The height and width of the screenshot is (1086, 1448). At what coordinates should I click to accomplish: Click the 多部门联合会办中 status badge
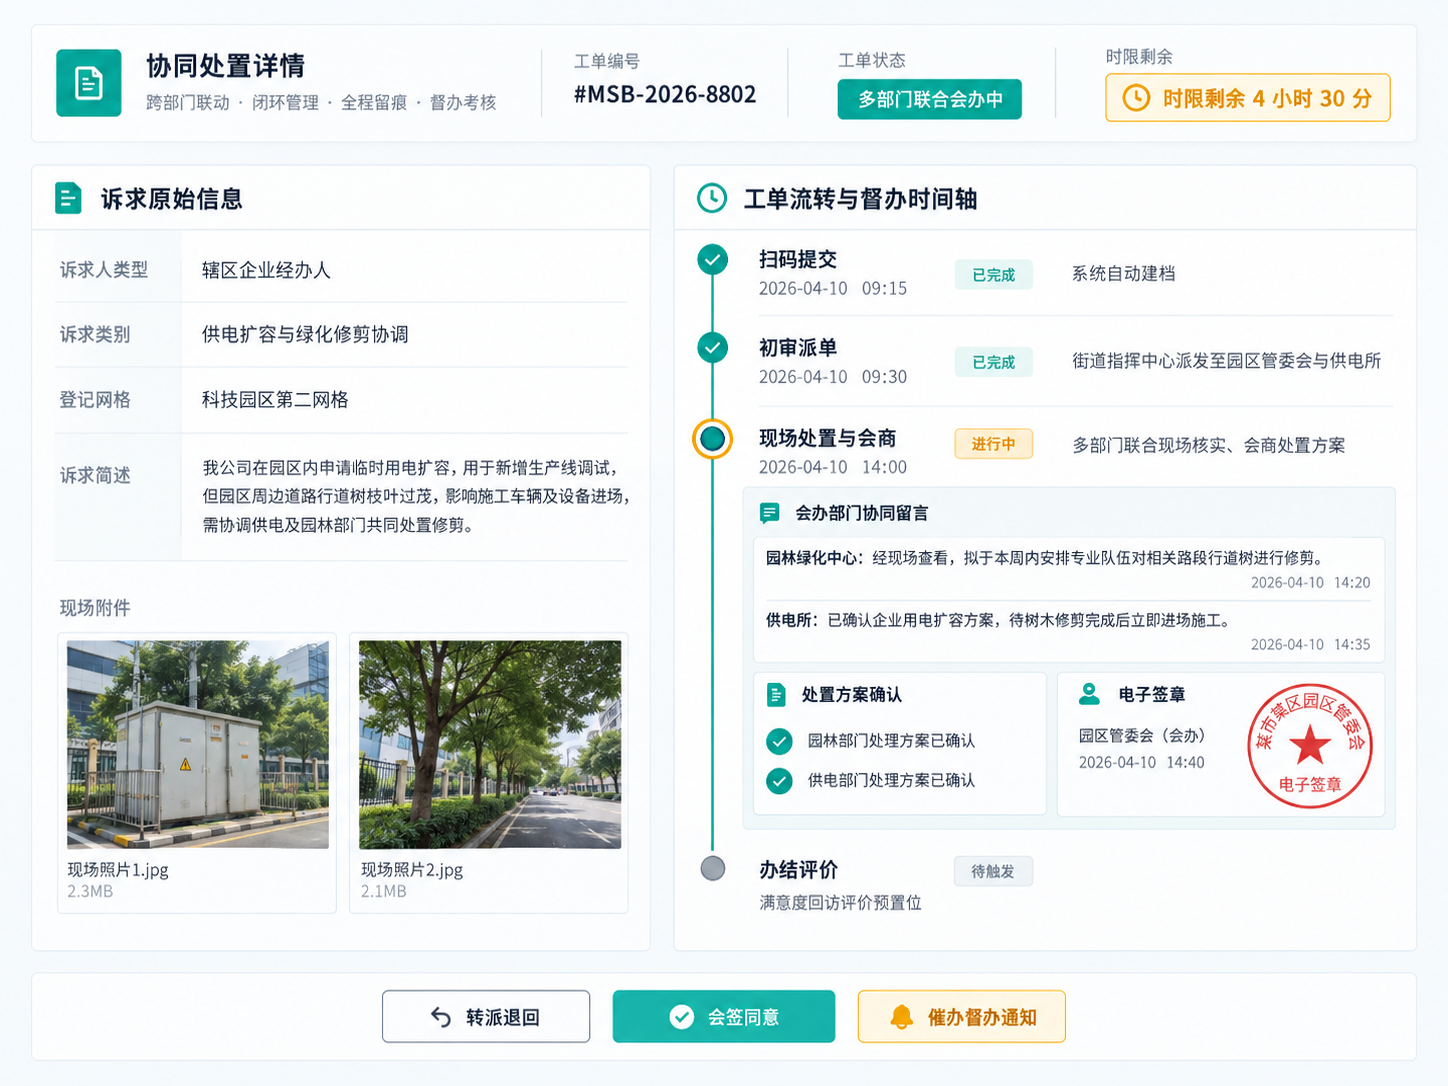pyautogui.click(x=930, y=99)
